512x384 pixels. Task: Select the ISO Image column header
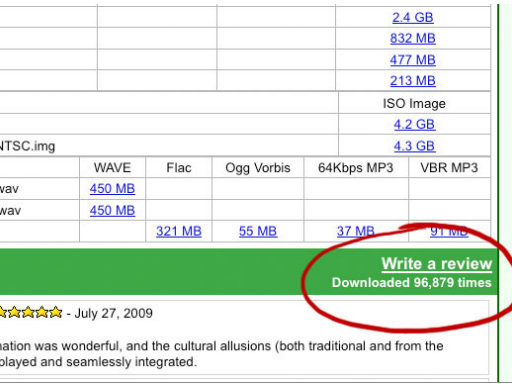pos(414,104)
